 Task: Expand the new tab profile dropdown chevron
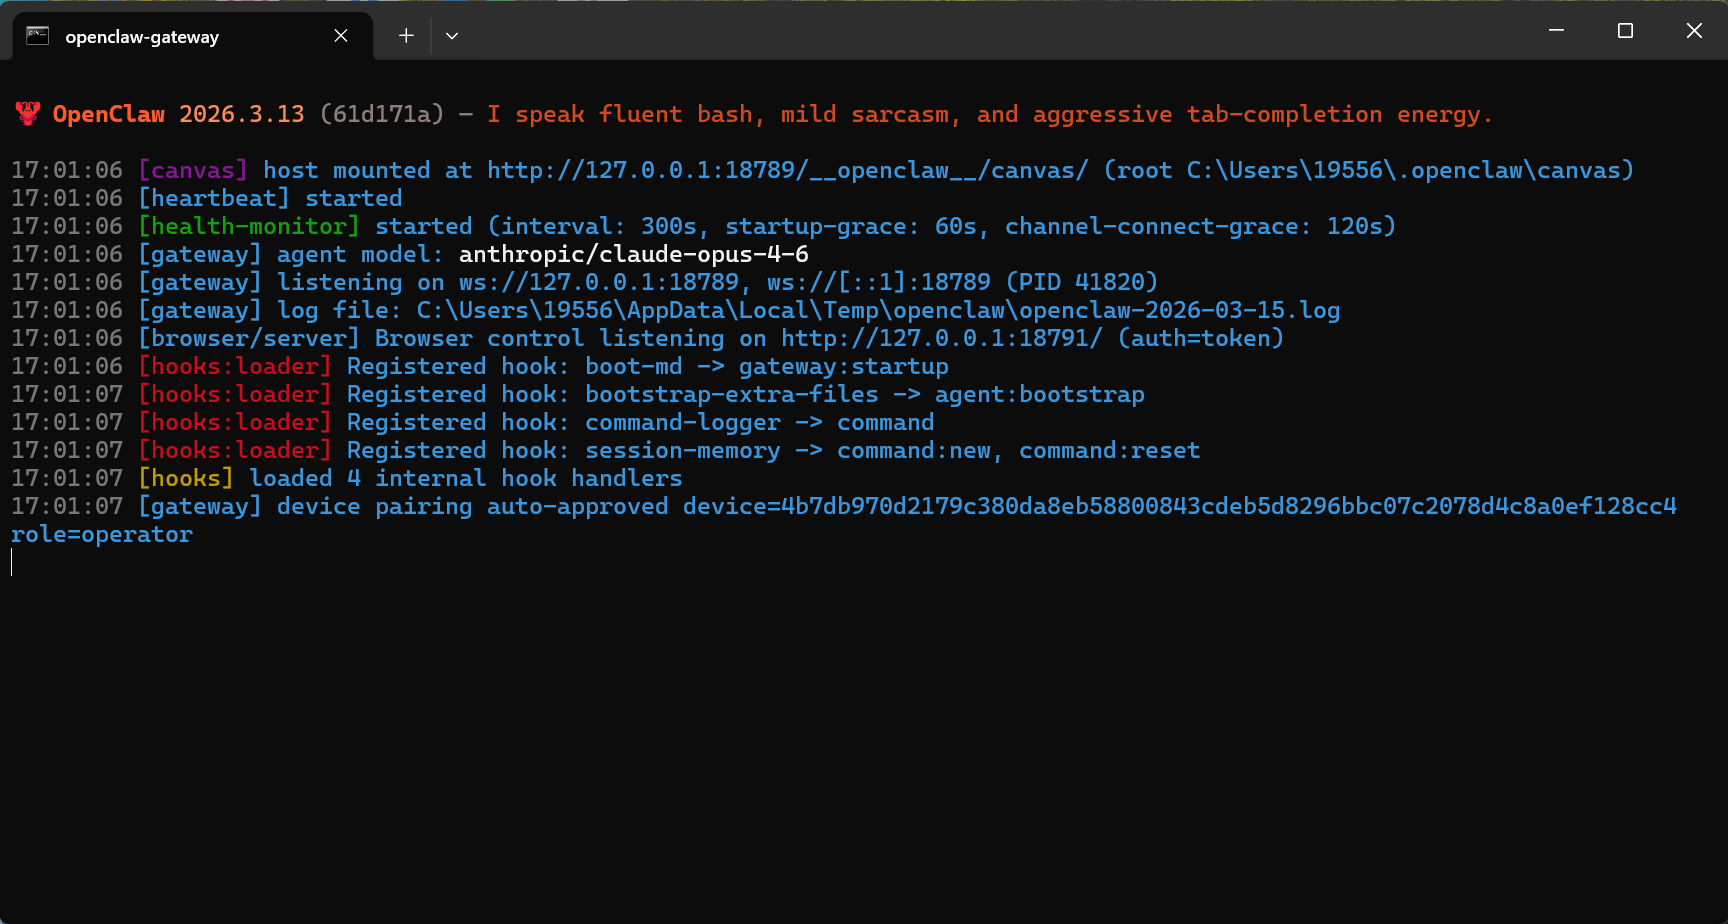click(452, 36)
